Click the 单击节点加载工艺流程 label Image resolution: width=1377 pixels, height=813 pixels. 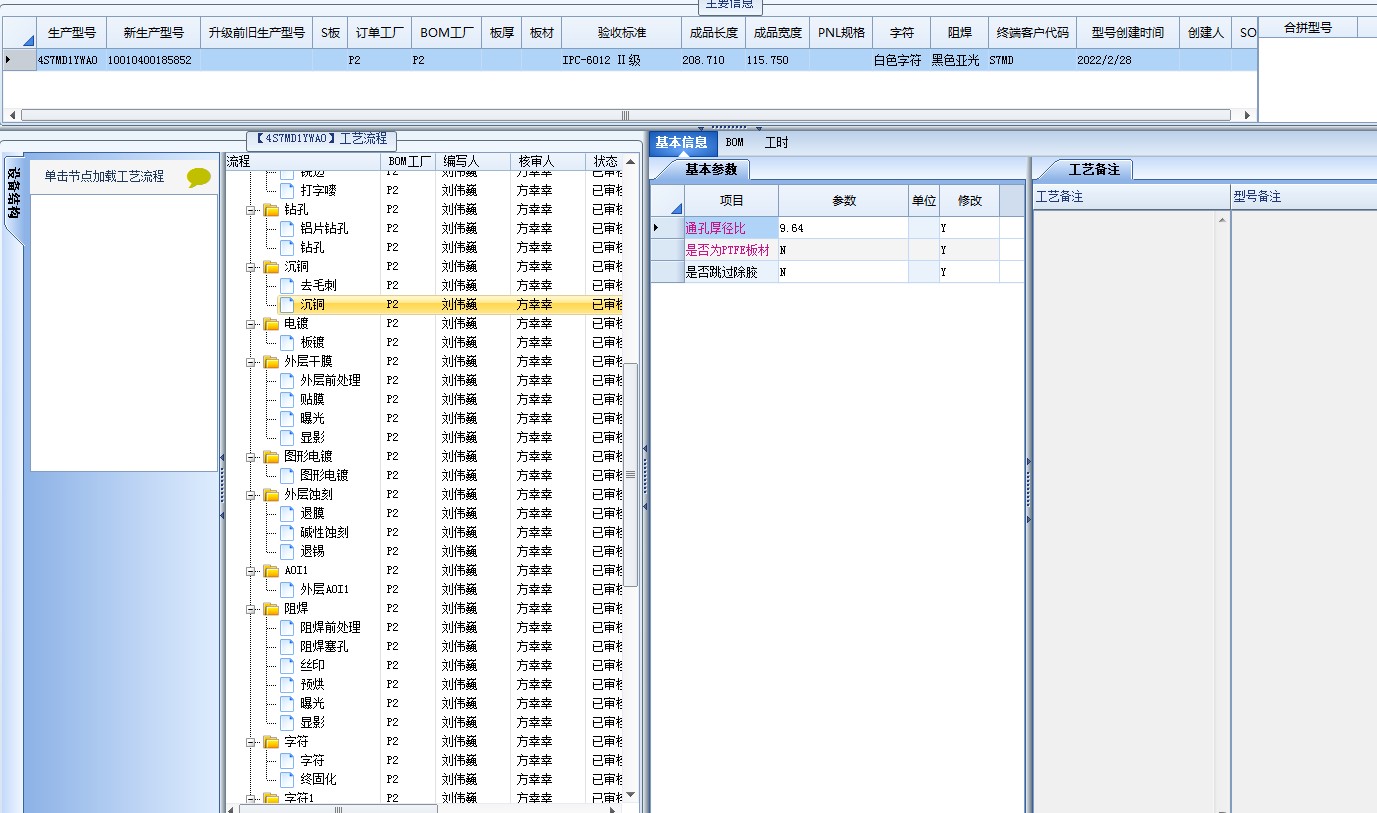104,177
